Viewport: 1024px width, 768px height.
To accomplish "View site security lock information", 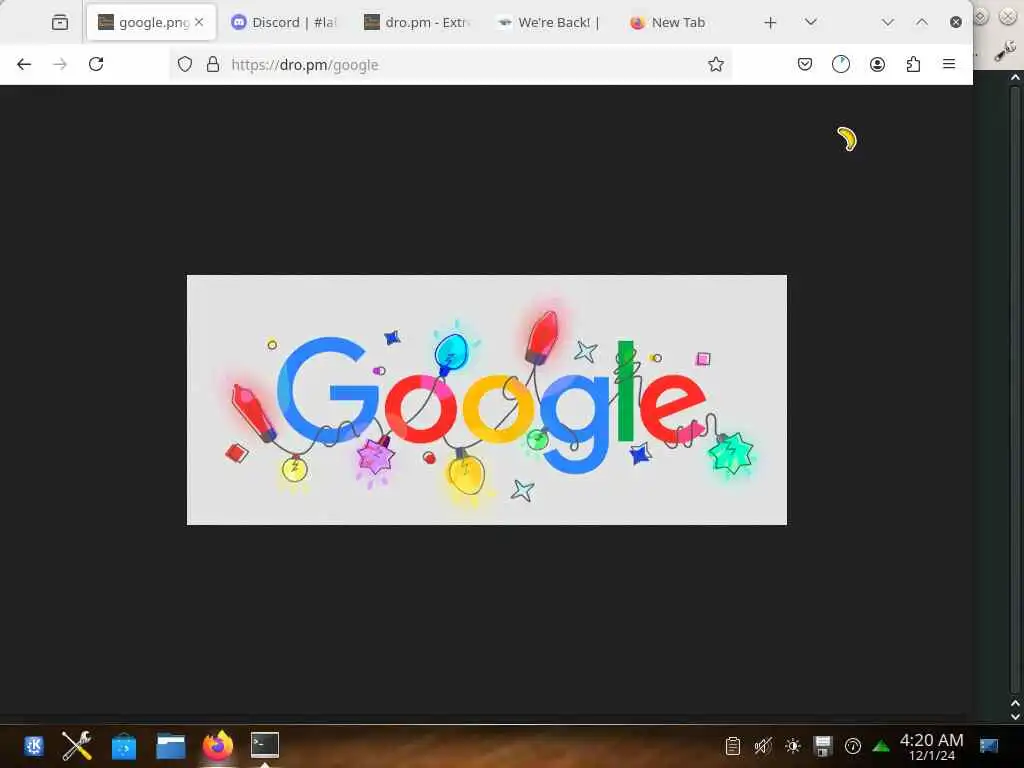I will point(212,64).
